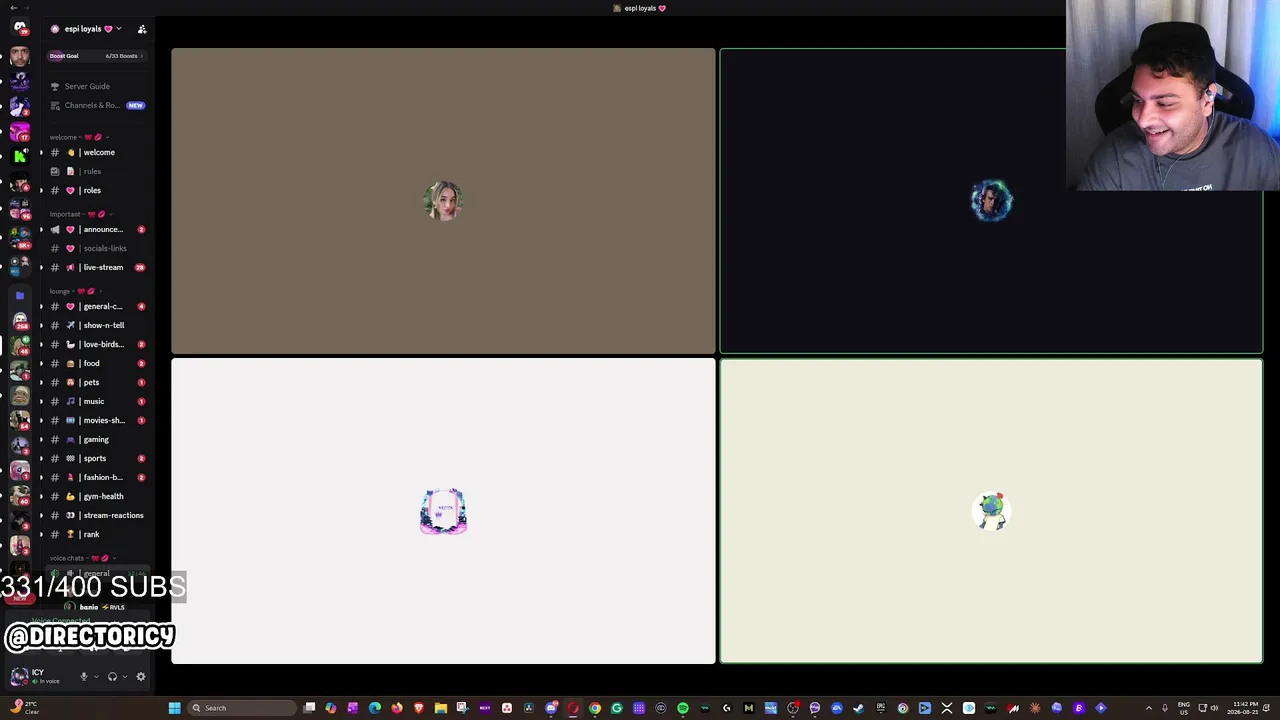1280x720 pixels.
Task: Deafen audio with the headphones button
Action: click(x=112, y=677)
